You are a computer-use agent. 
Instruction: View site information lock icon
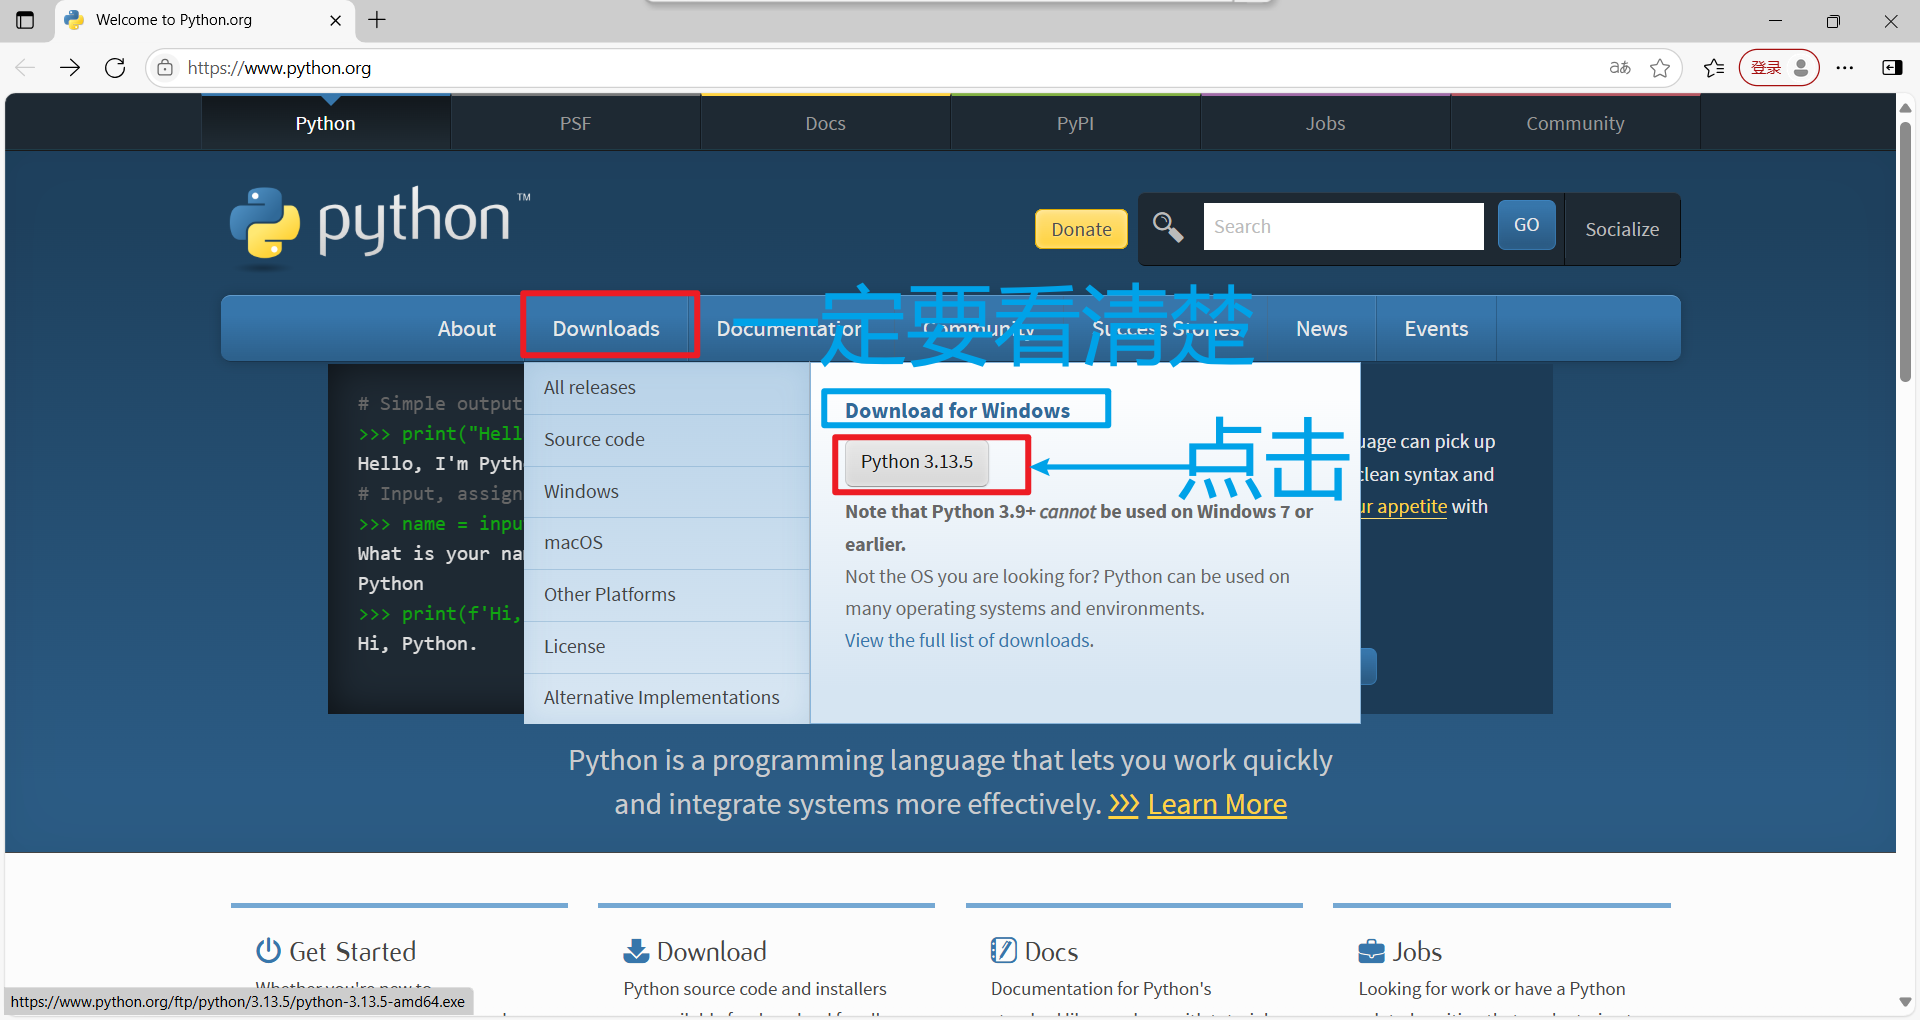(165, 68)
